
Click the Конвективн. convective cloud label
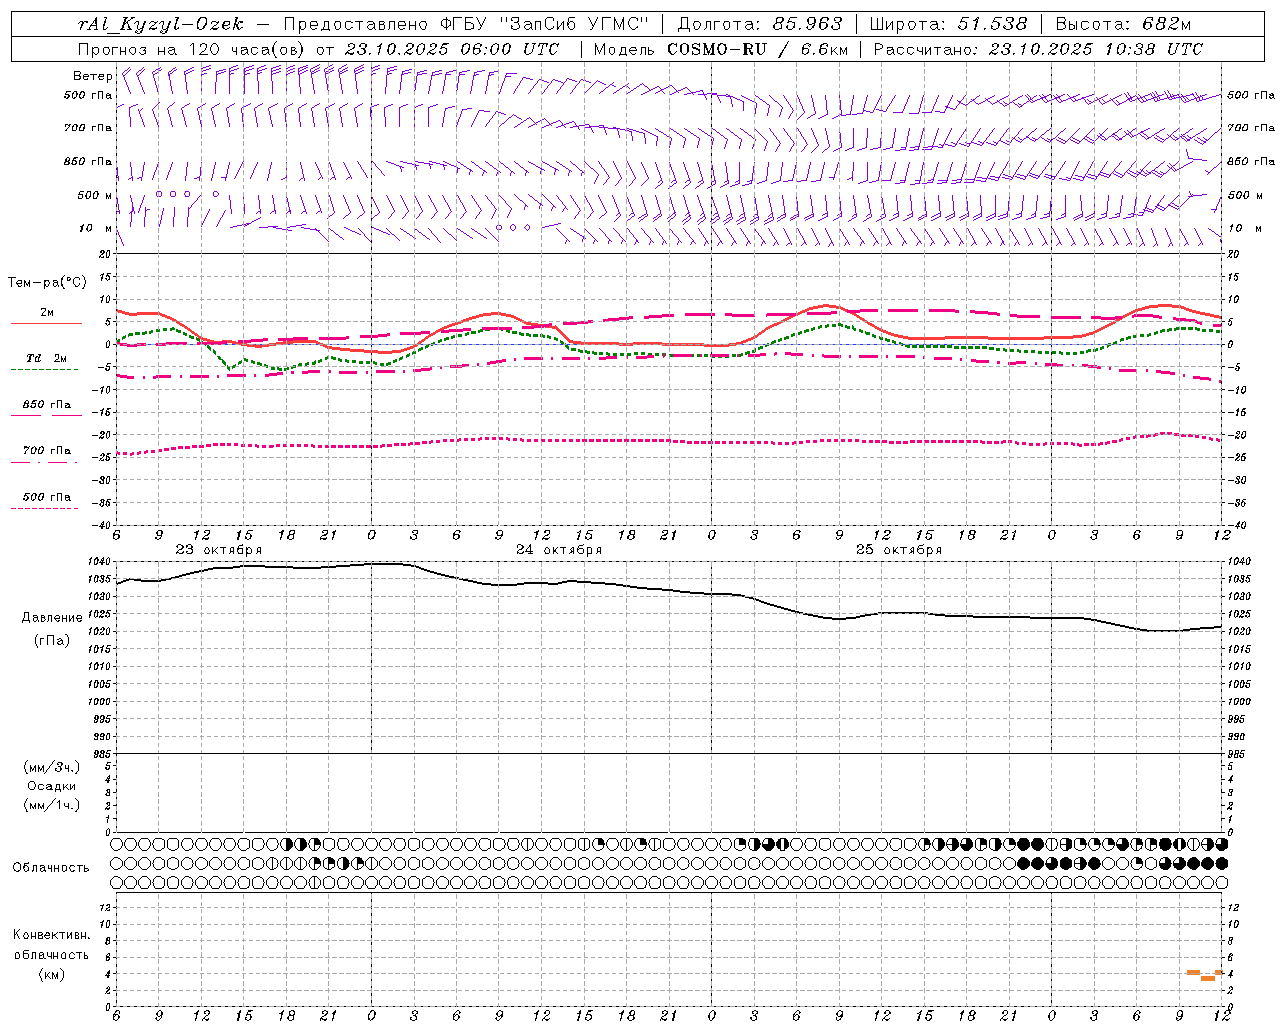coord(52,935)
